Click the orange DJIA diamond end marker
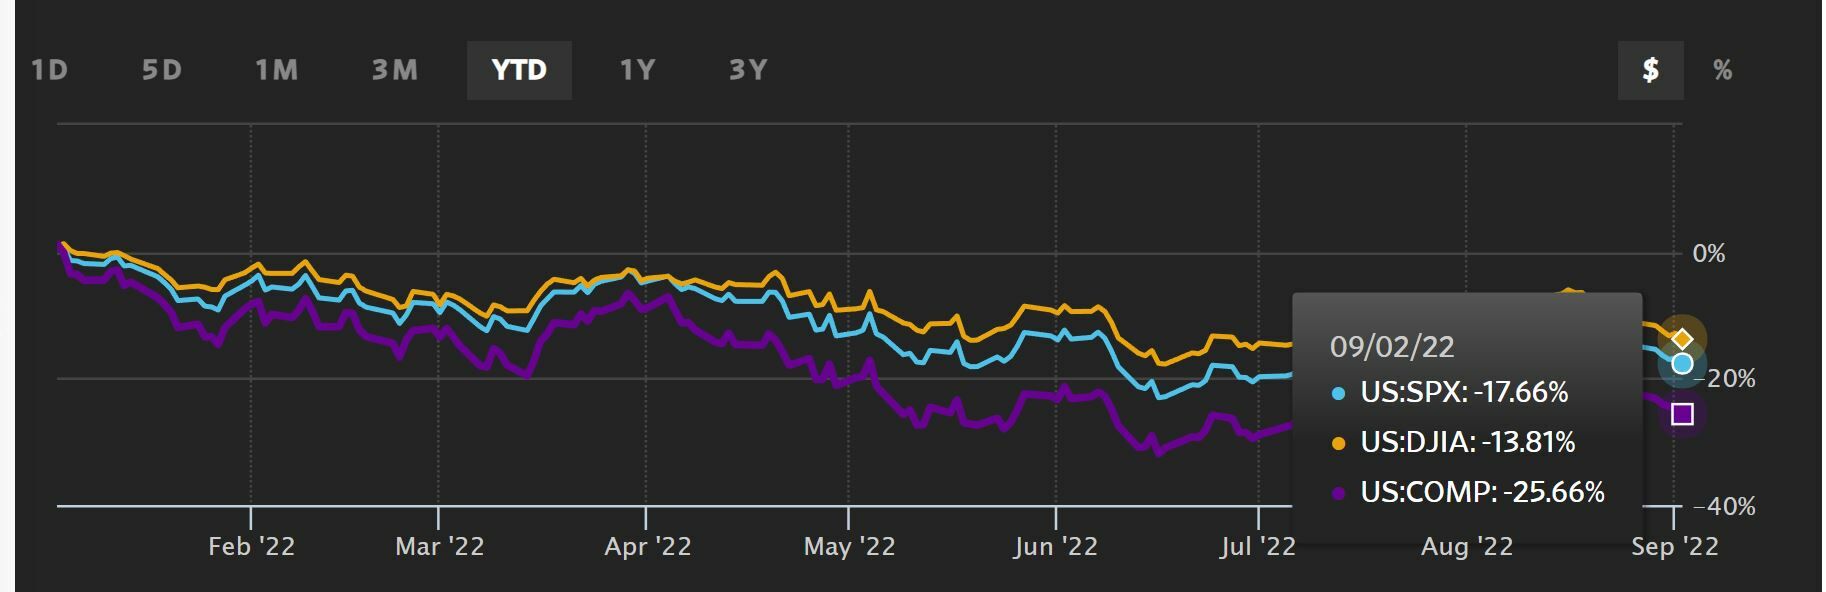This screenshot has width=1826, height=592. click(x=1682, y=339)
